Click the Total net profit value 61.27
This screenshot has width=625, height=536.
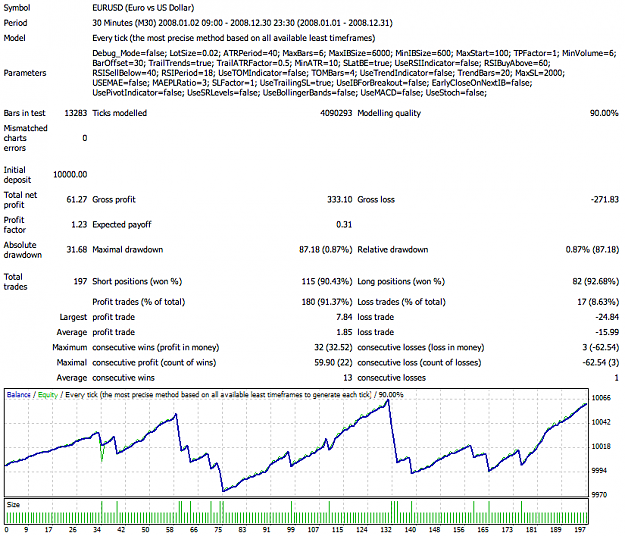pyautogui.click(x=77, y=200)
